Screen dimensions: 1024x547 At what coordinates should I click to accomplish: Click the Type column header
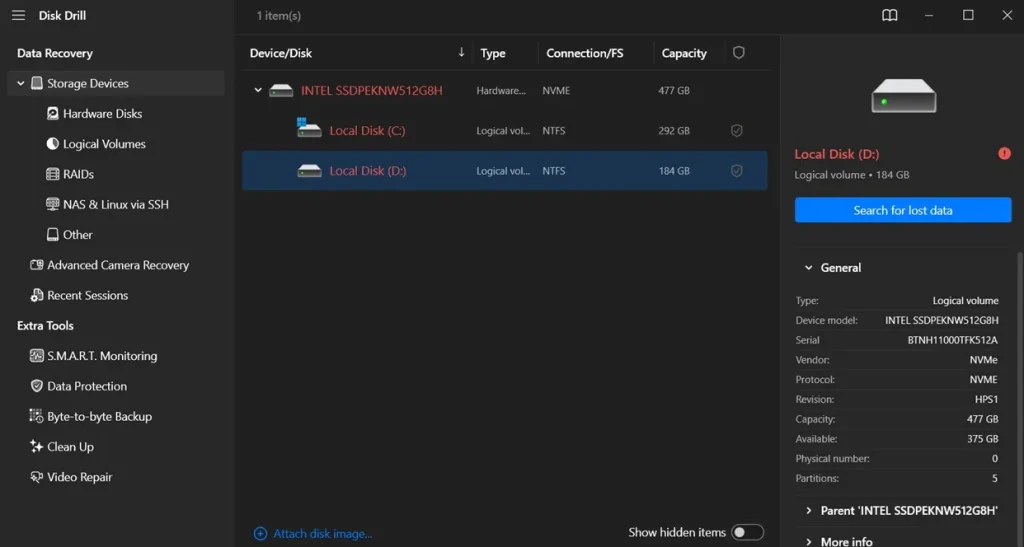[x=493, y=53]
